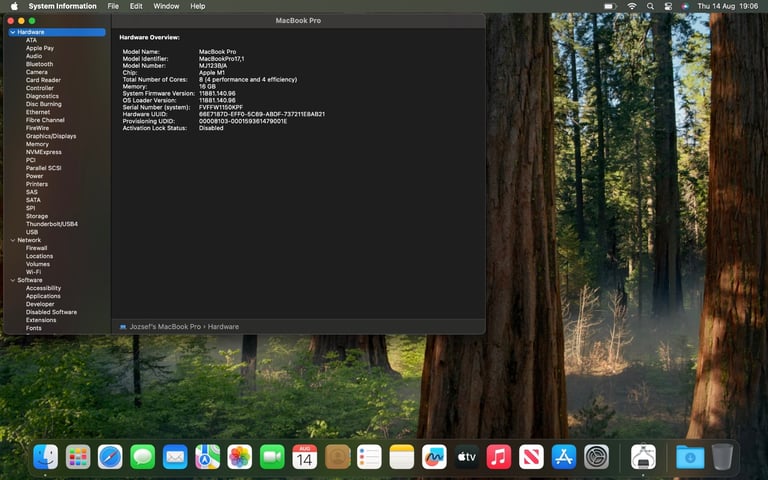The image size is (768, 480).
Task: Open Spotlight search in menu bar
Action: tap(650, 6)
